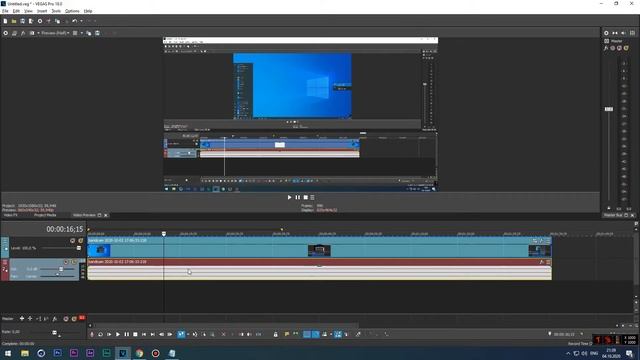Copy snapshot to clipboard icon
This screenshot has width=640, height=360.
(89, 33)
